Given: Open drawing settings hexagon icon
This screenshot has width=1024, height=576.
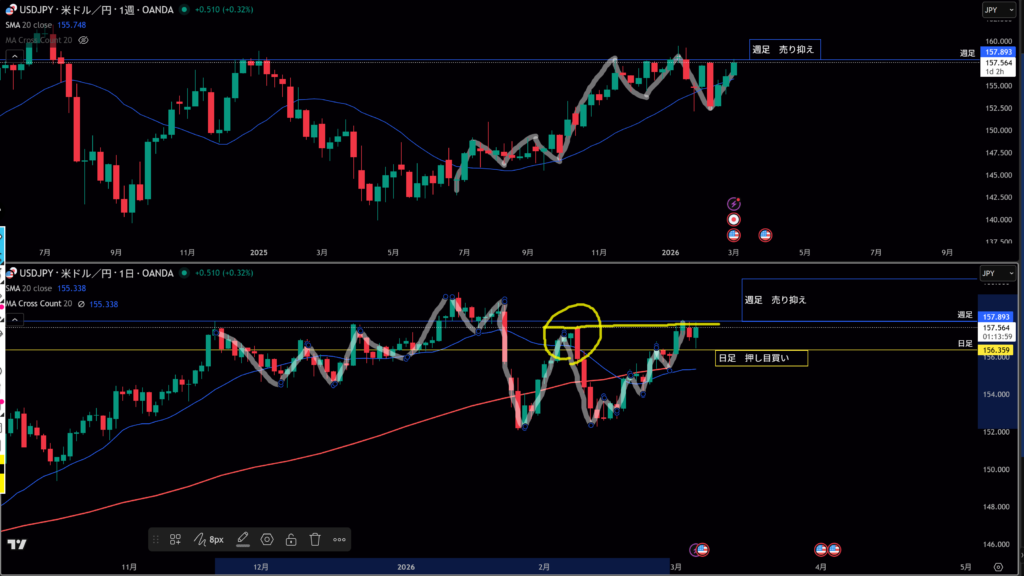Looking at the screenshot, I should point(267,539).
